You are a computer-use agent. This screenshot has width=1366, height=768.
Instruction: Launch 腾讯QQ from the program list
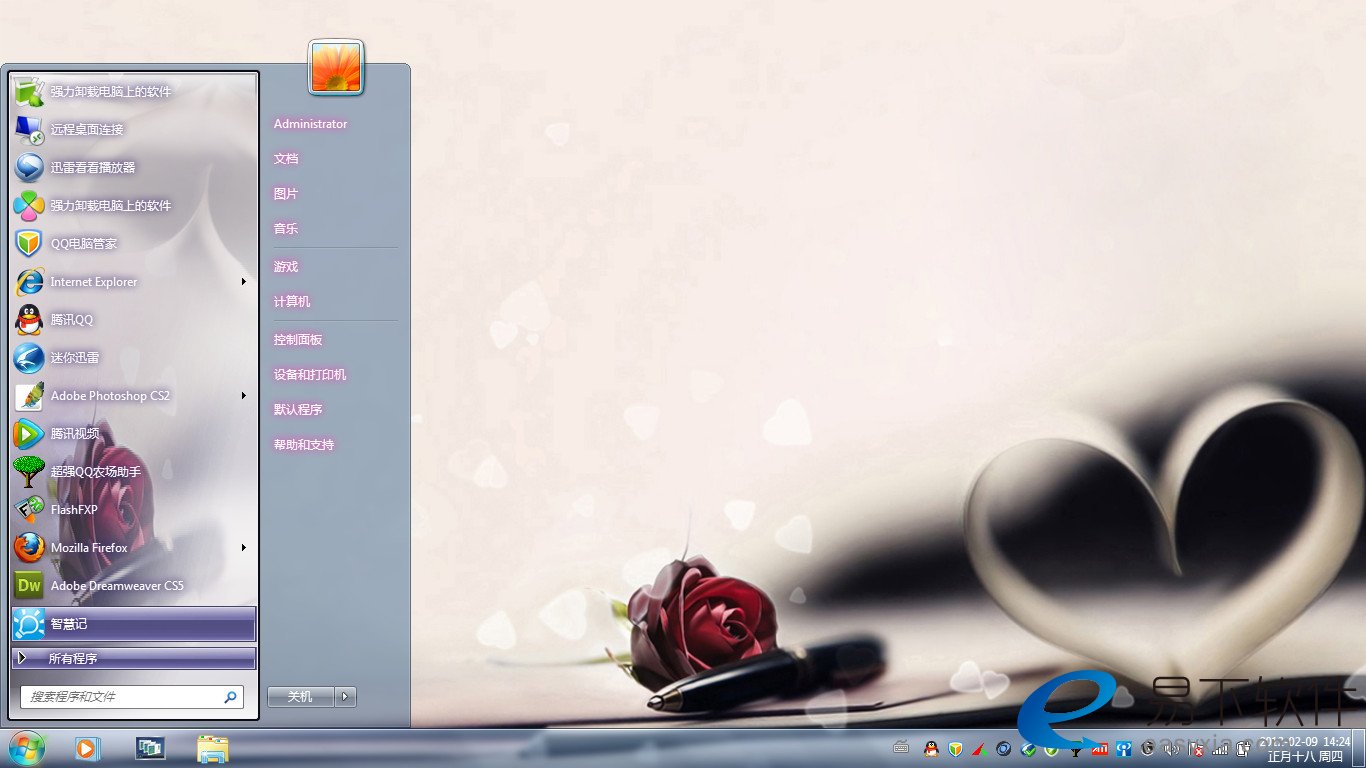tap(134, 320)
